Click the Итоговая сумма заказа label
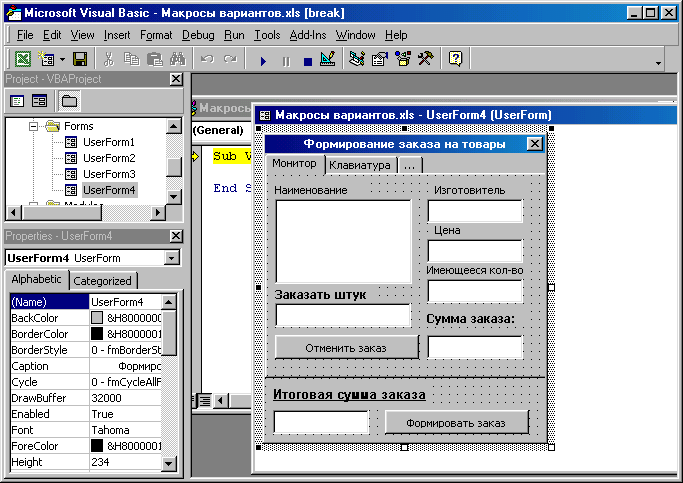The height and width of the screenshot is (483, 683). click(349, 395)
